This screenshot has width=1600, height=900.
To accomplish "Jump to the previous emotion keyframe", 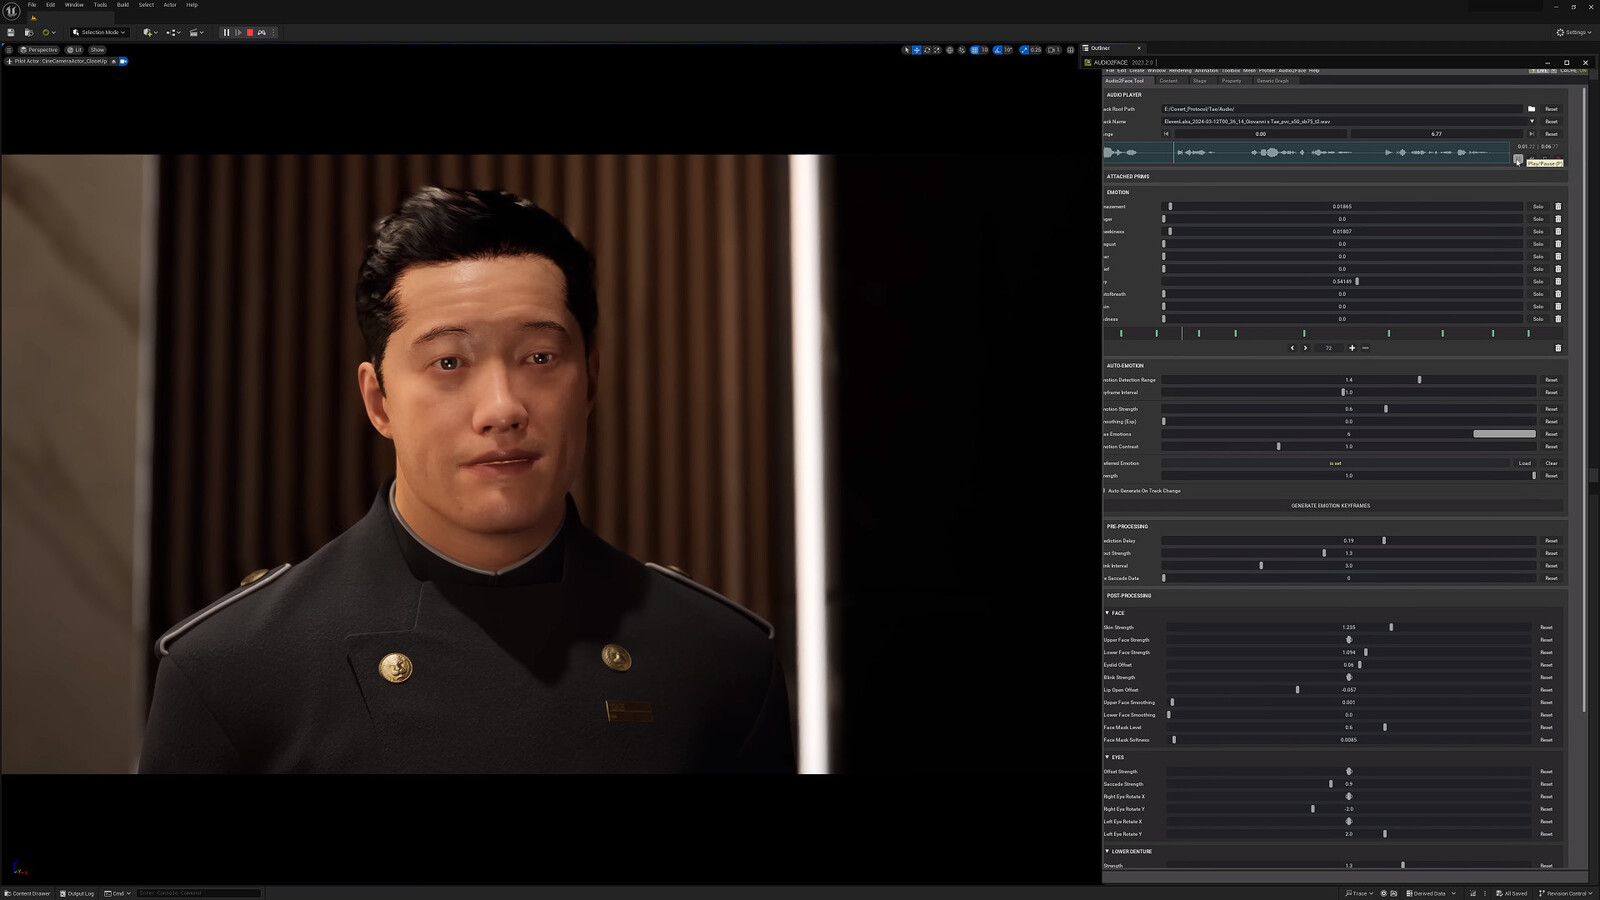I will click(x=1292, y=348).
